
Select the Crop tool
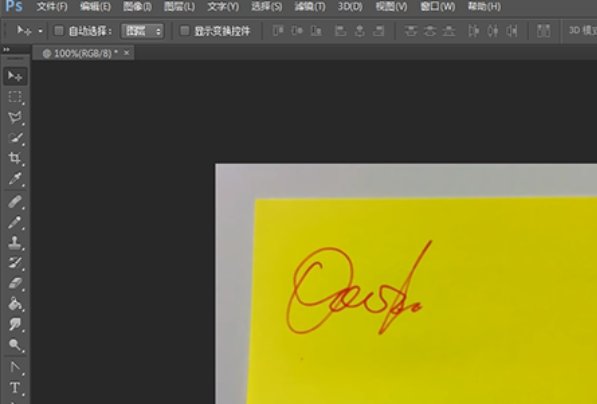15,158
